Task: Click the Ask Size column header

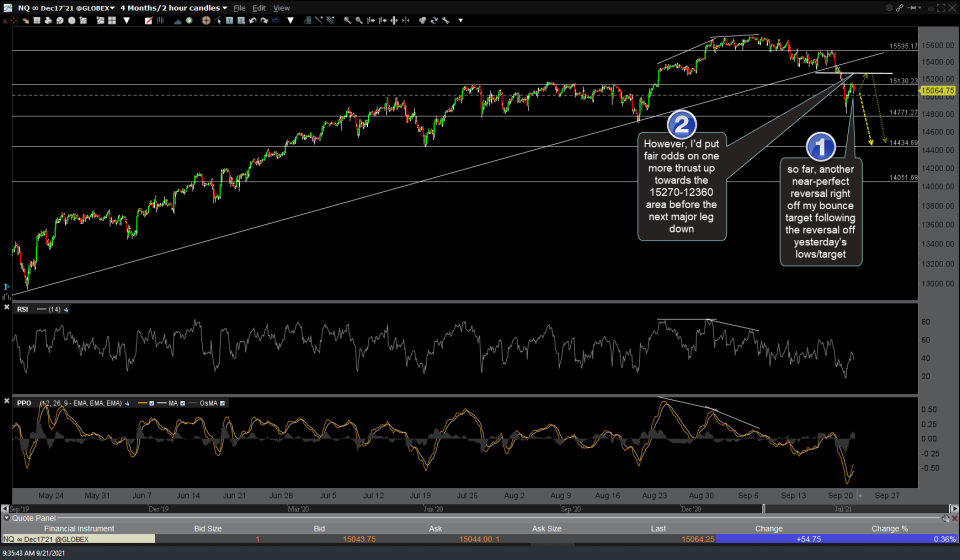Action: (546, 528)
